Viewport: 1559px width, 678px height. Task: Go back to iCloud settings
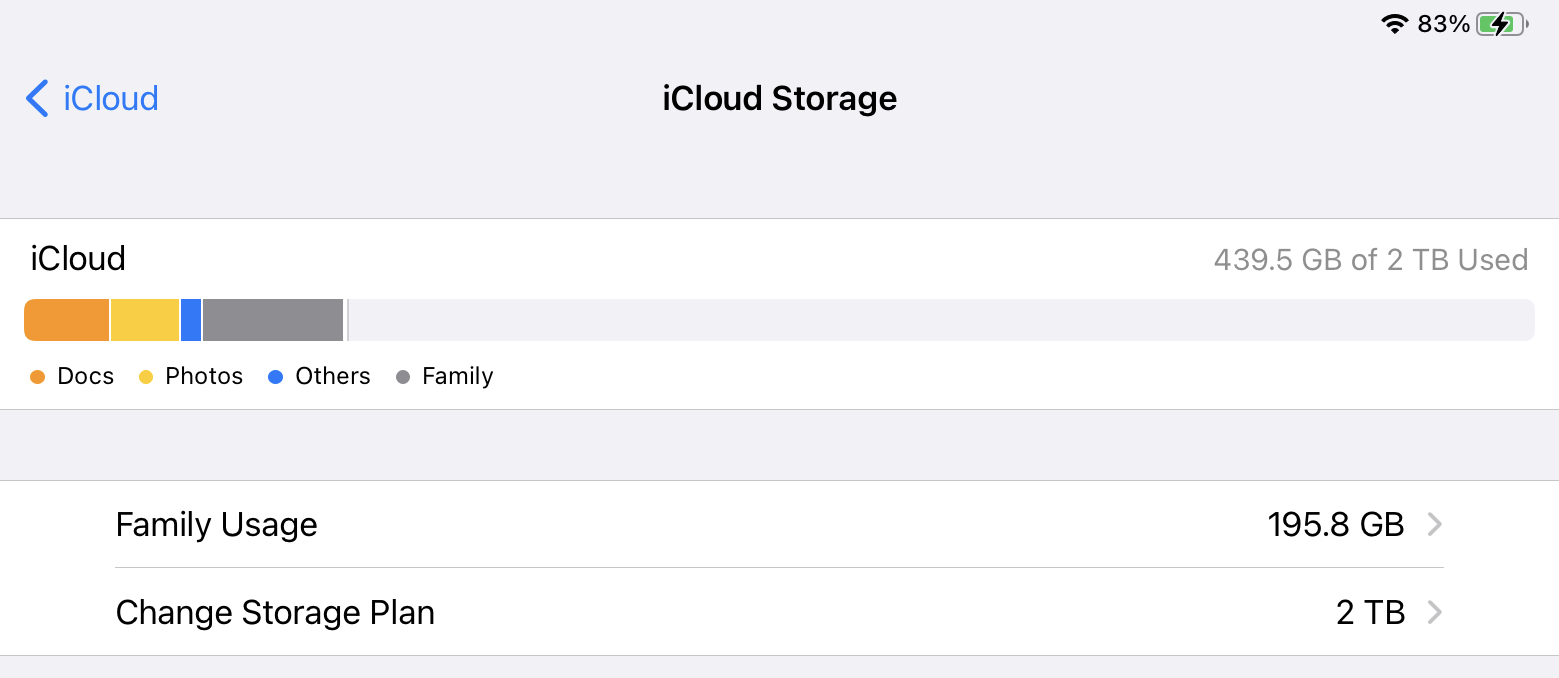click(92, 98)
